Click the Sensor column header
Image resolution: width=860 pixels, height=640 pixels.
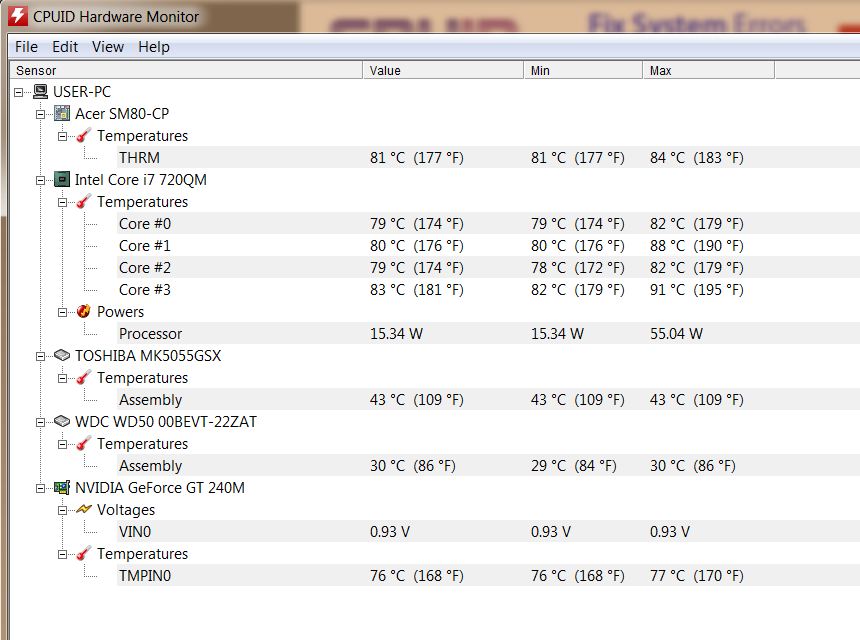[x=186, y=70]
